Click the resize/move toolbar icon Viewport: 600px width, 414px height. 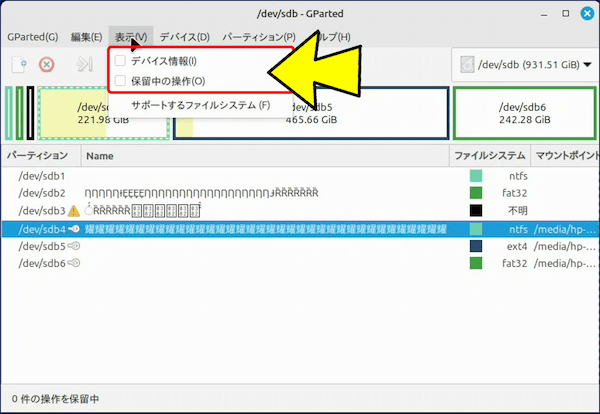85,64
